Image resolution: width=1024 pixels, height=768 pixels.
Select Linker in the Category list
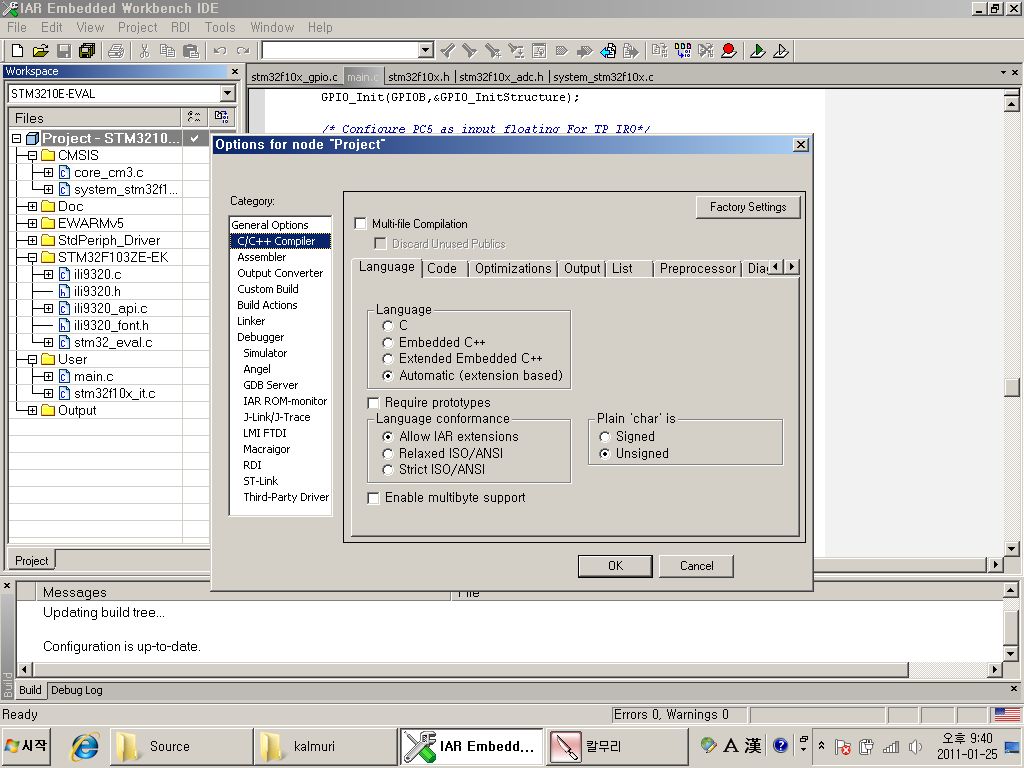[x=251, y=321]
